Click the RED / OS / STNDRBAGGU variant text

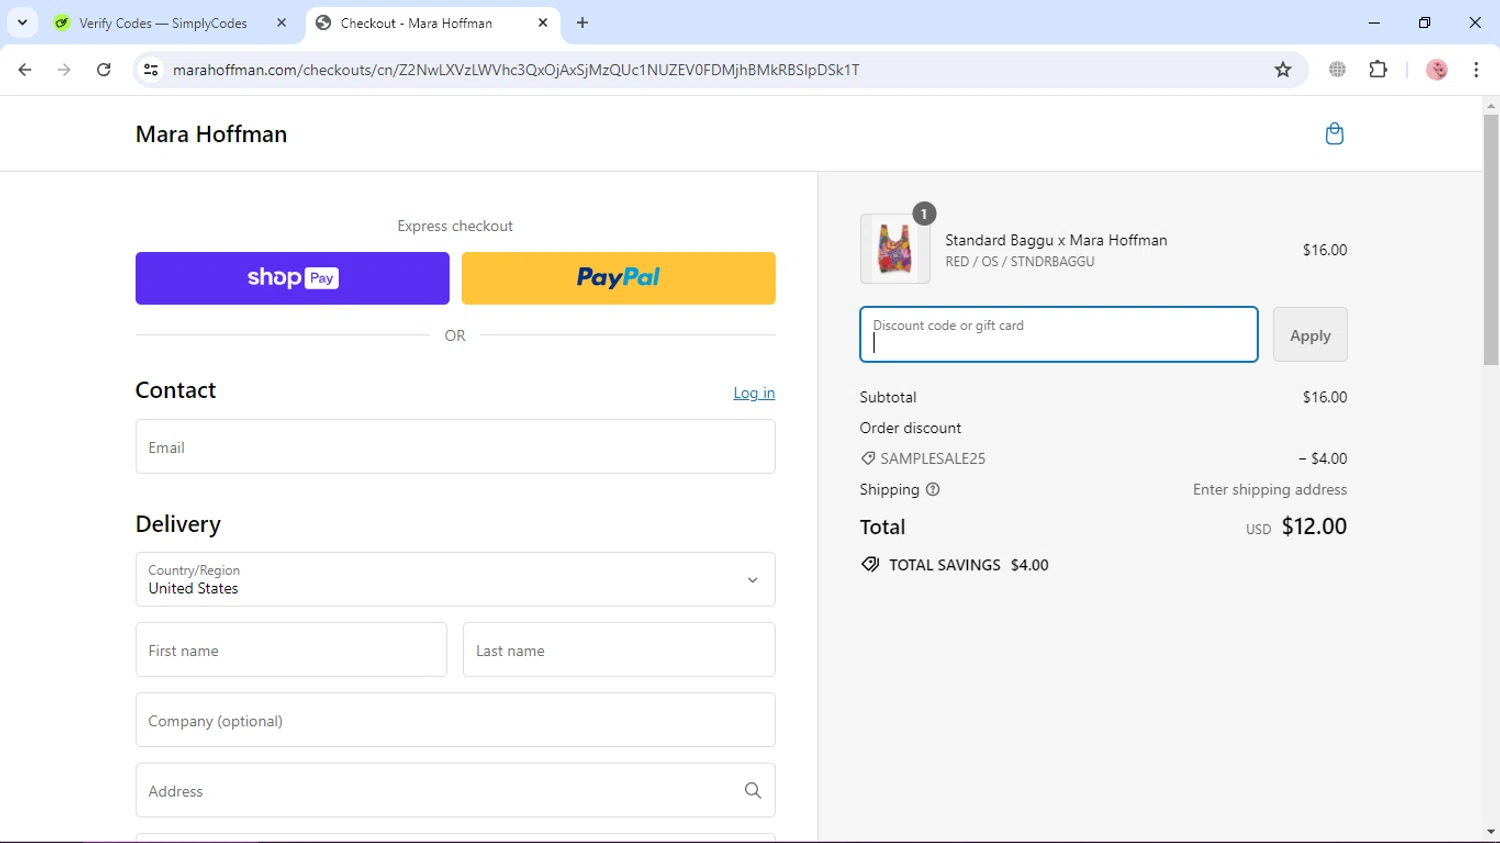pyautogui.click(x=1020, y=262)
